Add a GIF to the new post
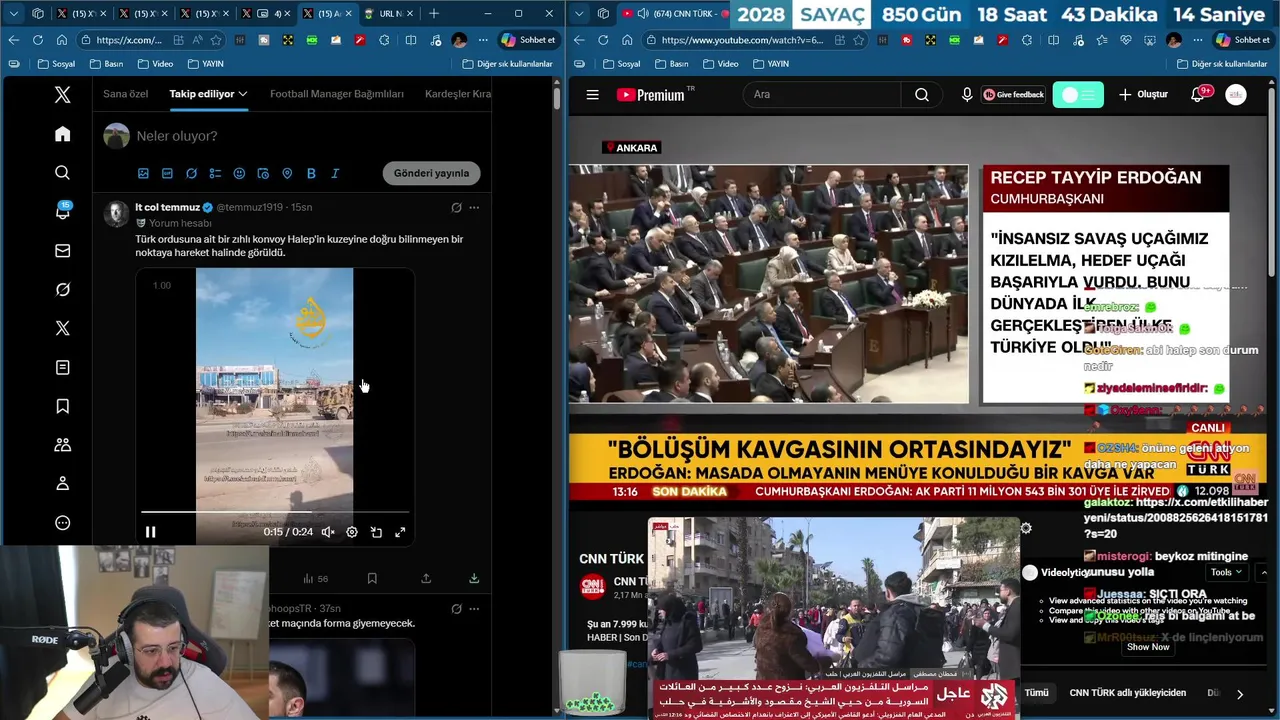This screenshot has height=720, width=1280. pyautogui.click(x=167, y=173)
